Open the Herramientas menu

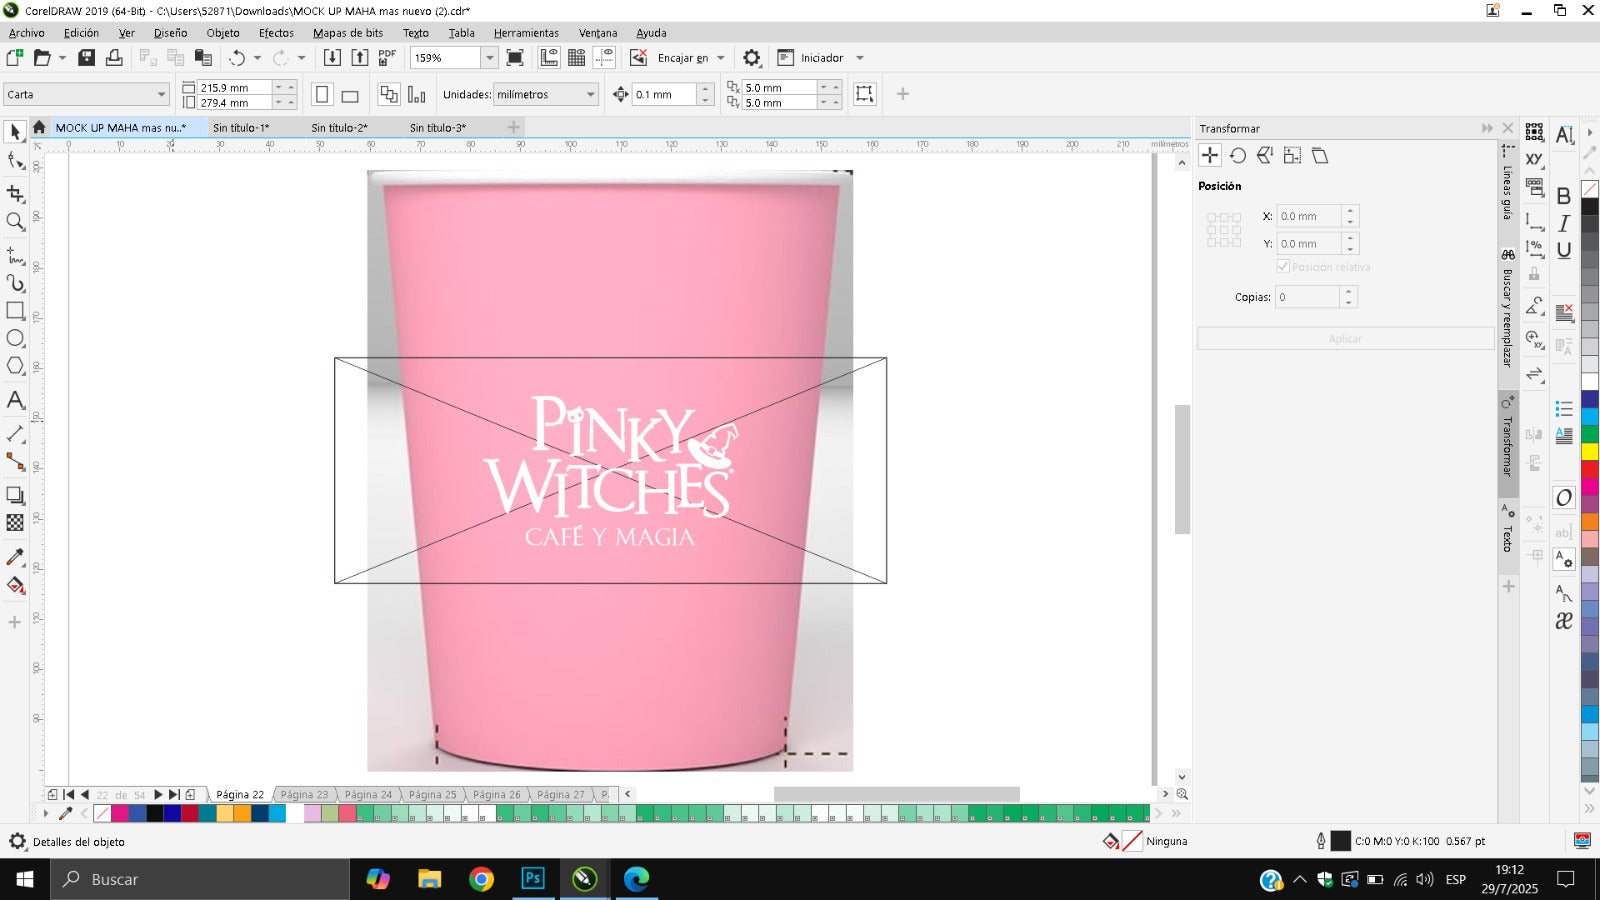pyautogui.click(x=526, y=33)
